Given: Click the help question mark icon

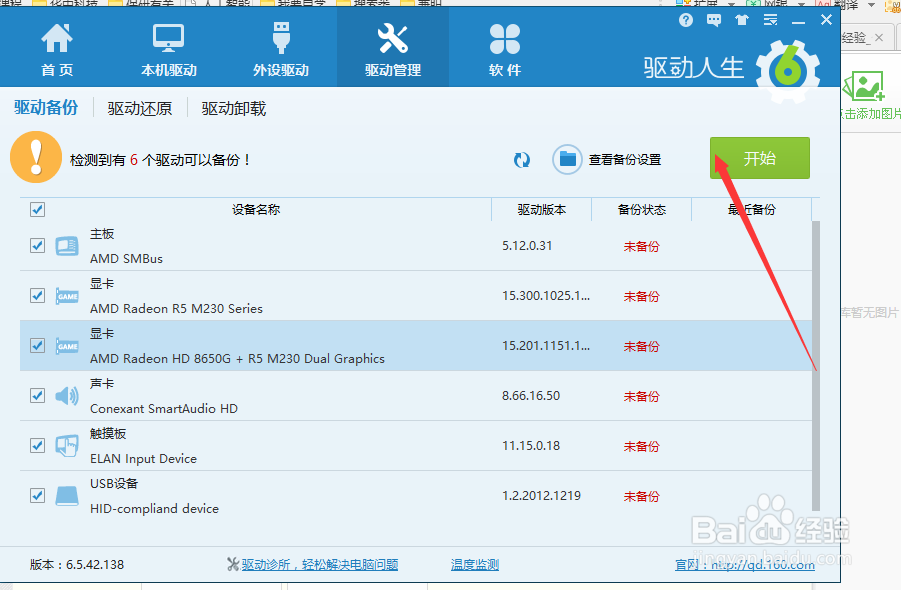Looking at the screenshot, I should tap(686, 20).
